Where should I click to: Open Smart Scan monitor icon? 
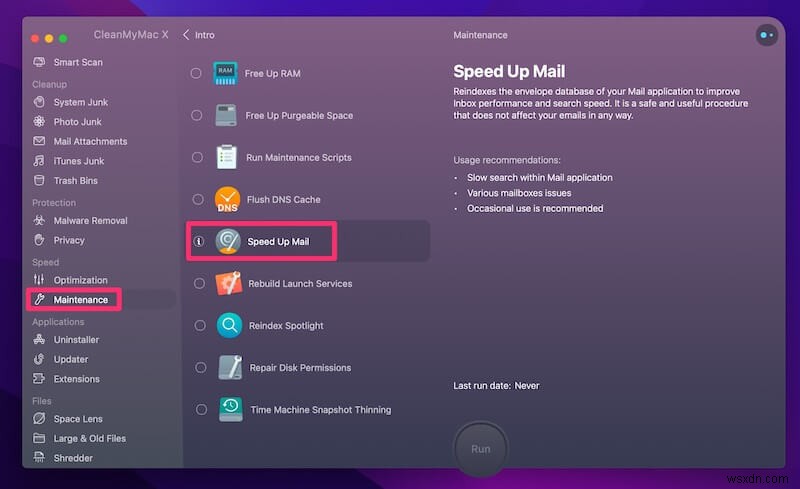click(x=39, y=62)
